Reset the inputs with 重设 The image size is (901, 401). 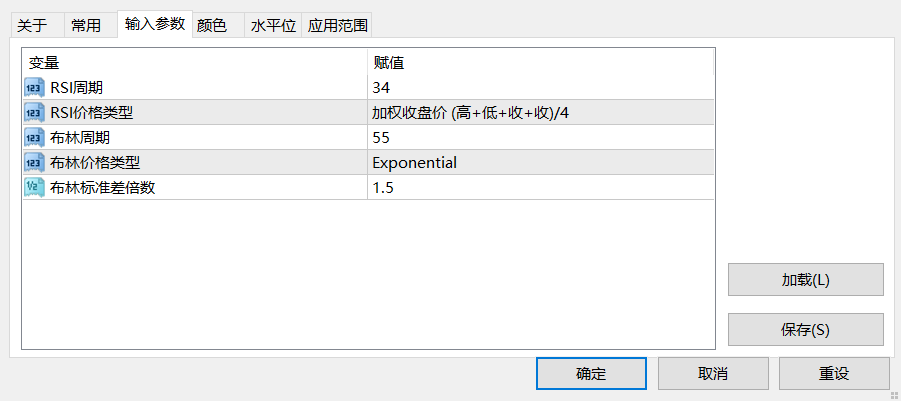click(x=834, y=374)
